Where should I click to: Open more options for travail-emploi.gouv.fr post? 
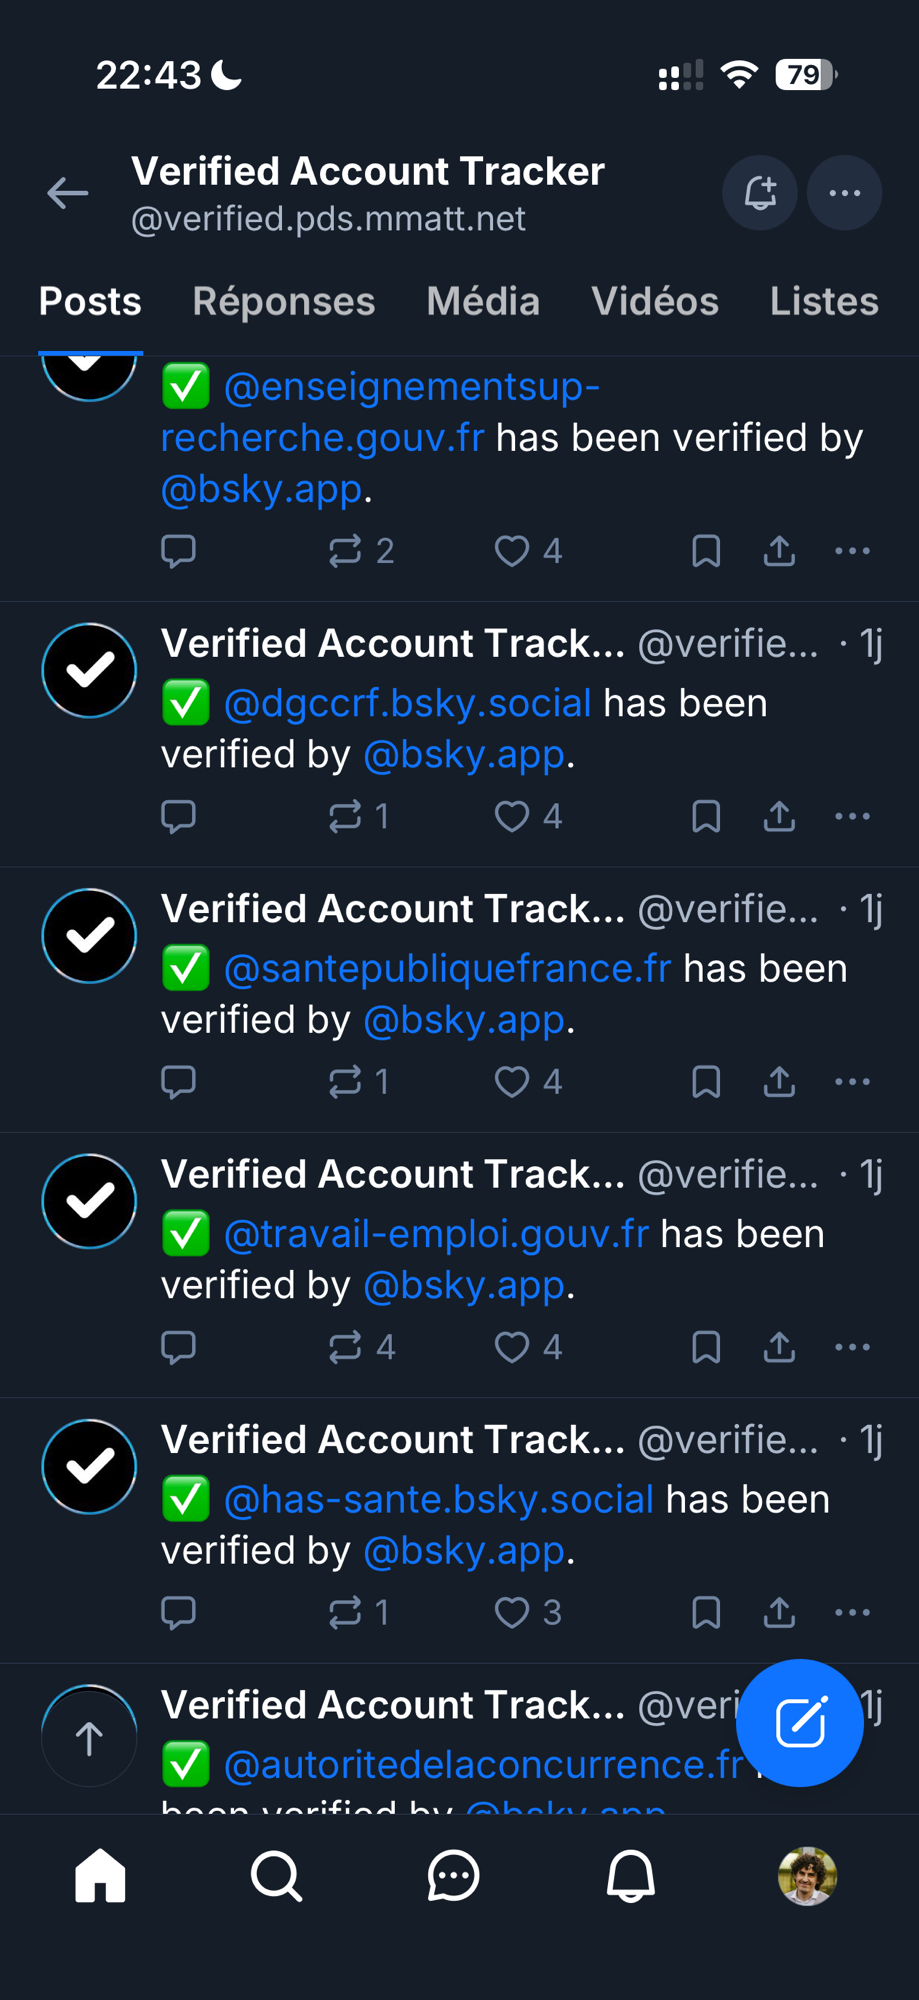[x=852, y=1348]
